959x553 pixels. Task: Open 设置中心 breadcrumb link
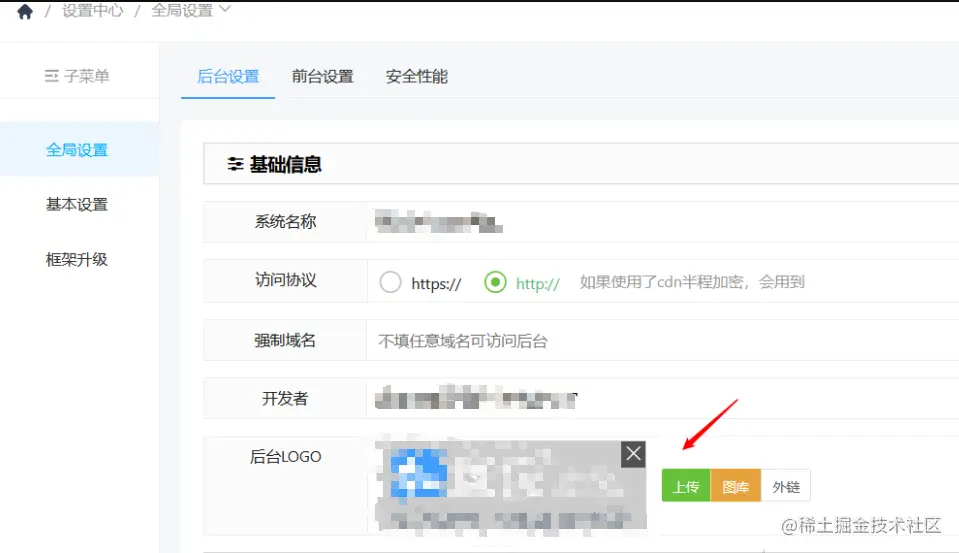93,11
